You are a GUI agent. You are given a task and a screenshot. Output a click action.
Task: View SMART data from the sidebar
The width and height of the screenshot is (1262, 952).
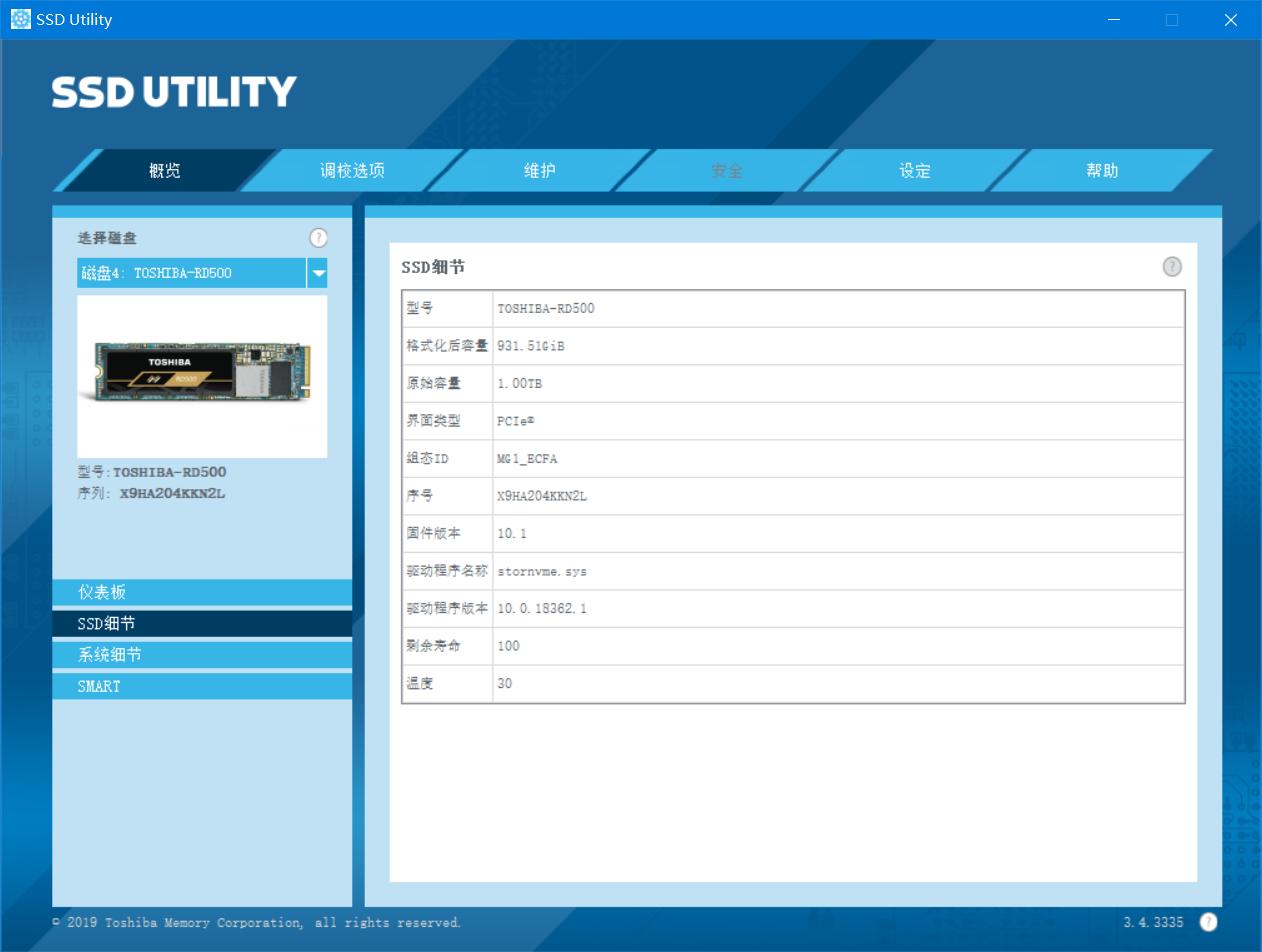202,686
